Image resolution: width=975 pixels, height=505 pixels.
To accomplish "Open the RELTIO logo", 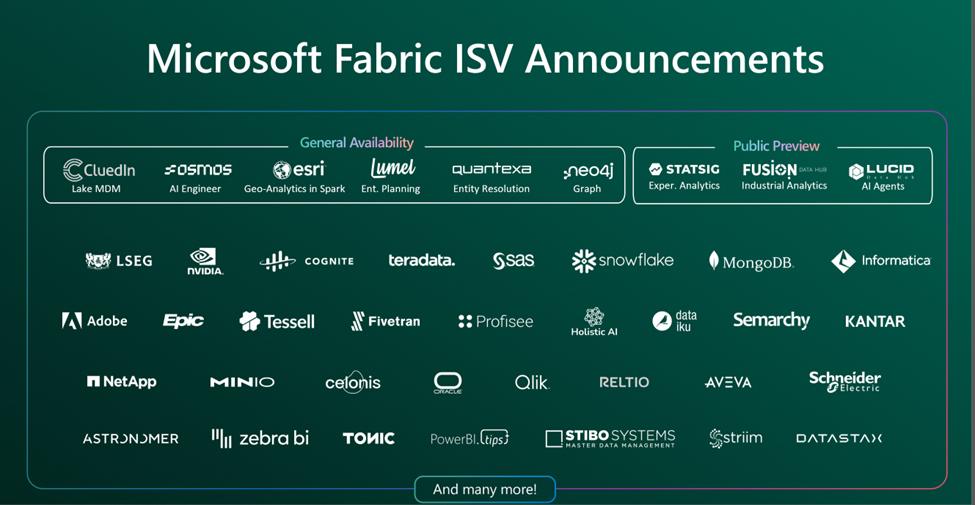I will click(624, 382).
